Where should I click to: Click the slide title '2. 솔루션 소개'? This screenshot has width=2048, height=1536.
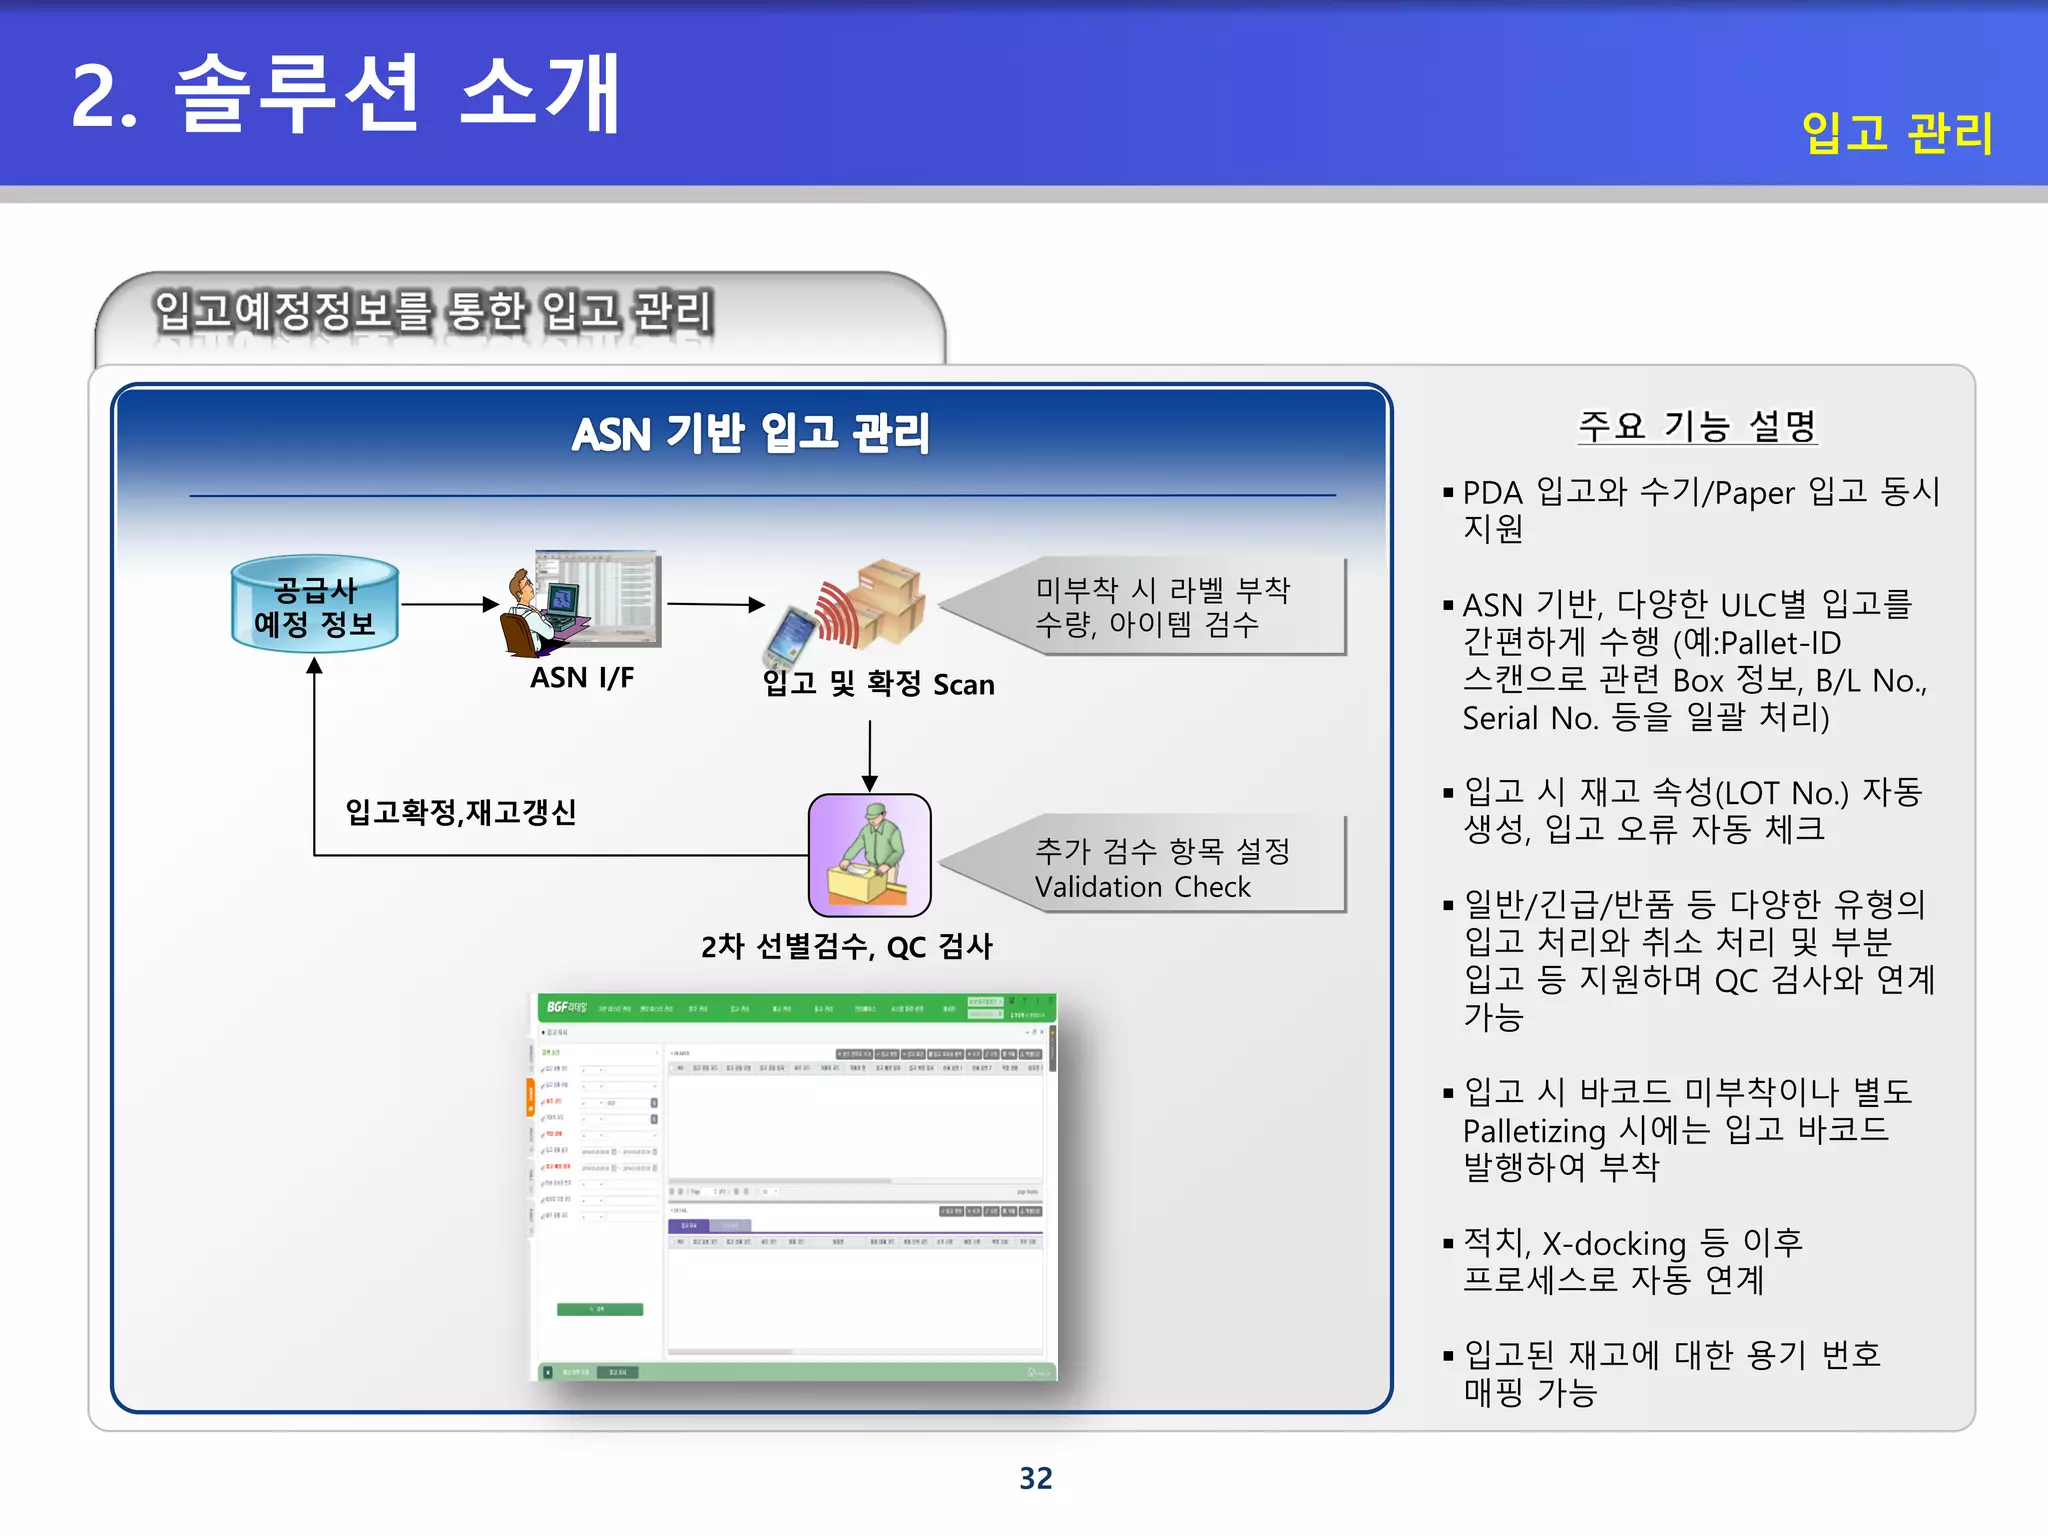[347, 95]
